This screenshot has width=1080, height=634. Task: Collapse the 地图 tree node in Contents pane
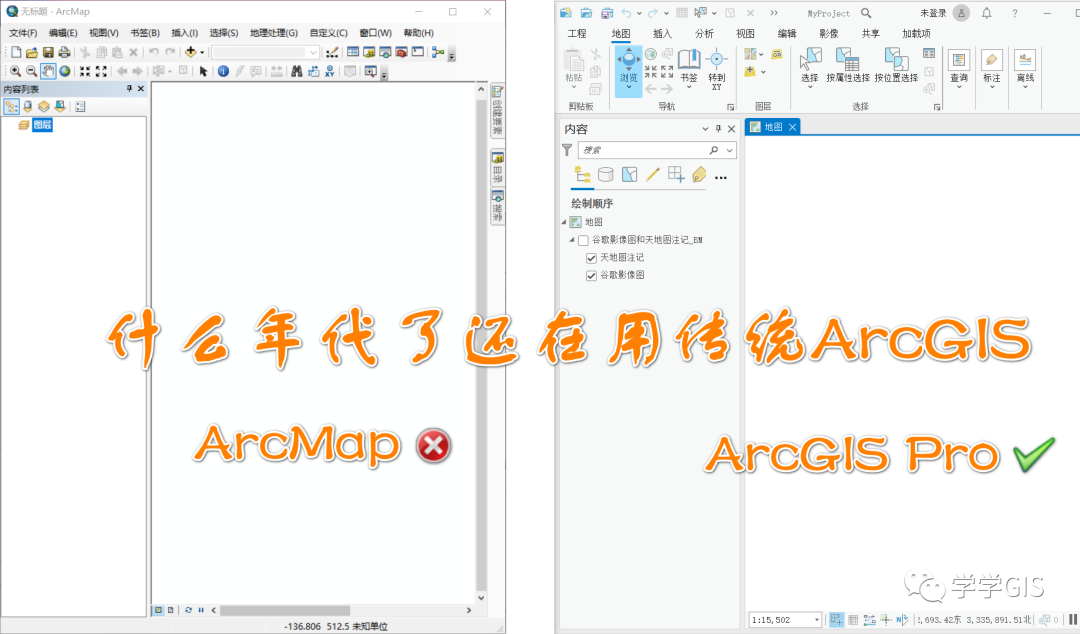click(563, 222)
